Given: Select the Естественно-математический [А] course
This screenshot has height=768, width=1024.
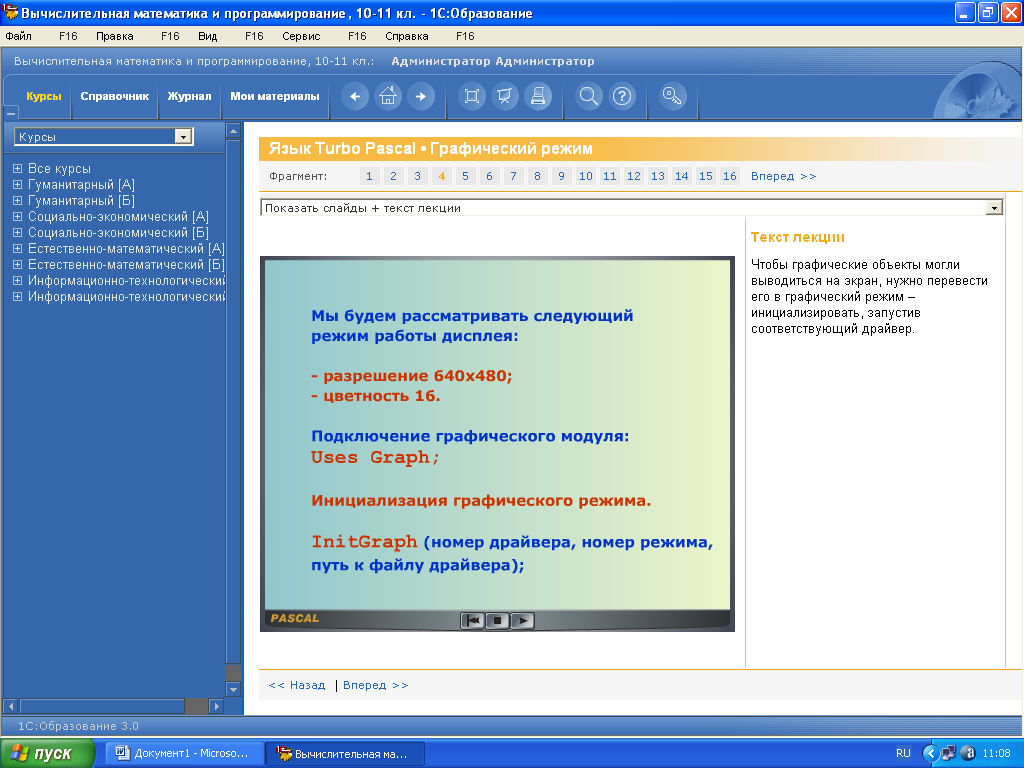Looking at the screenshot, I should click(x=126, y=249).
